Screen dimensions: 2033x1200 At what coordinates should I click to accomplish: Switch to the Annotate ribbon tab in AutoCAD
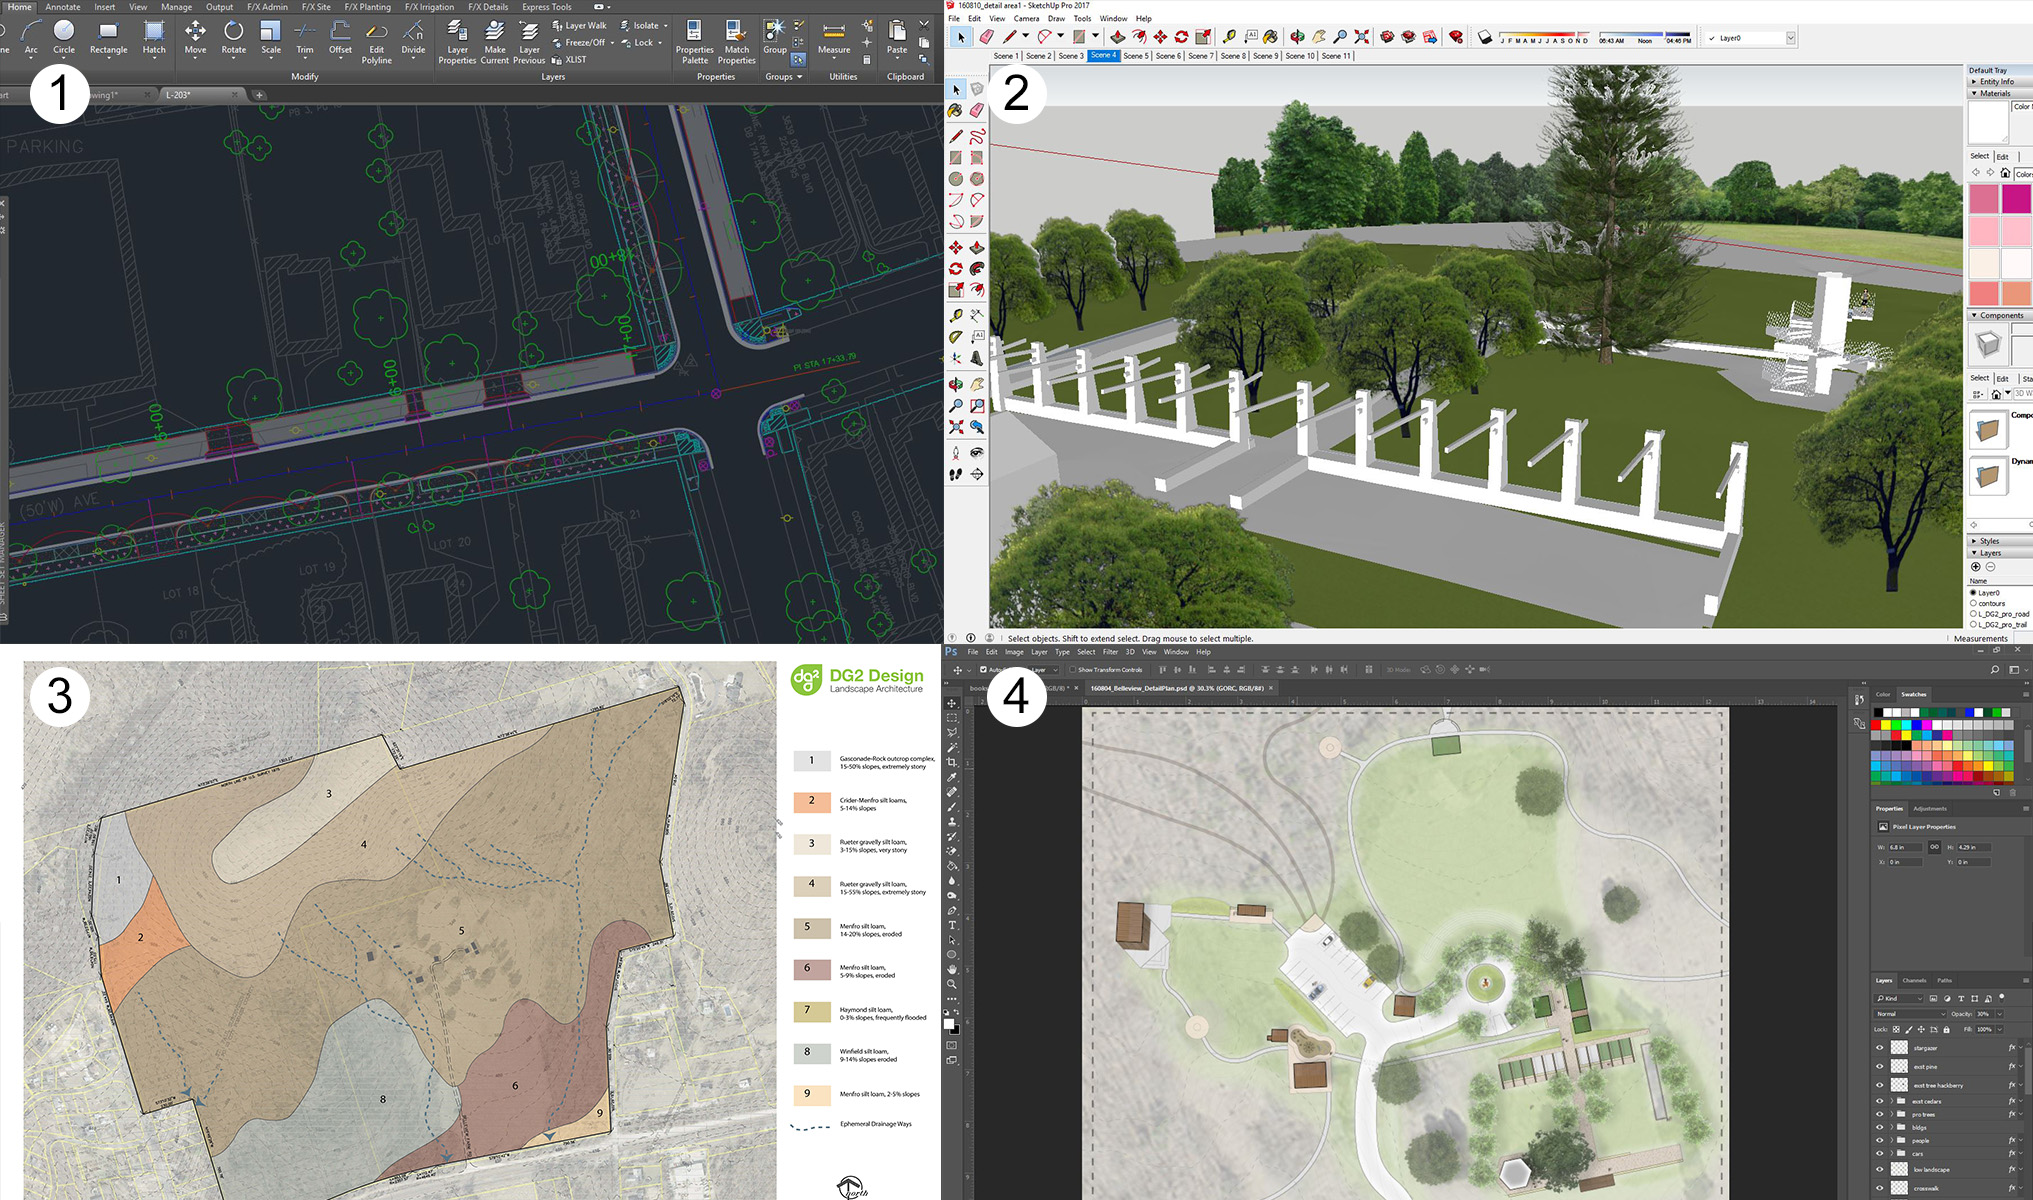62,6
